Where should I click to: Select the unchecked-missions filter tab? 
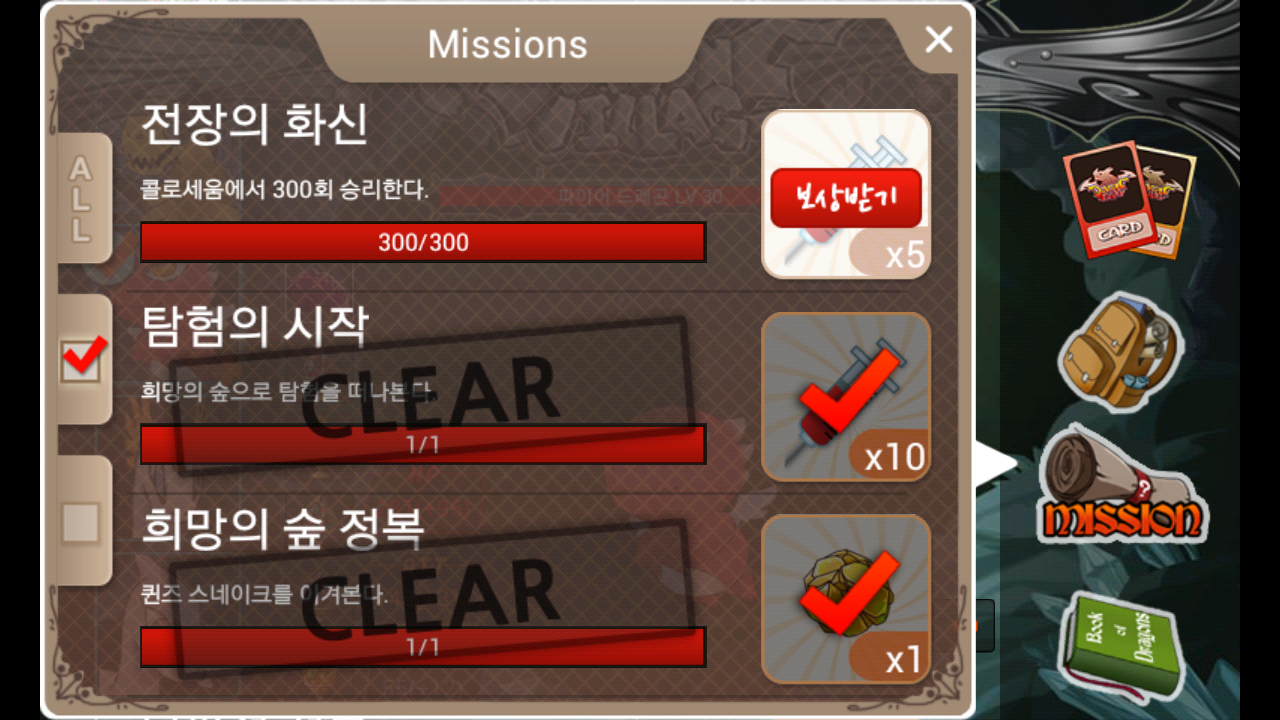click(82, 521)
